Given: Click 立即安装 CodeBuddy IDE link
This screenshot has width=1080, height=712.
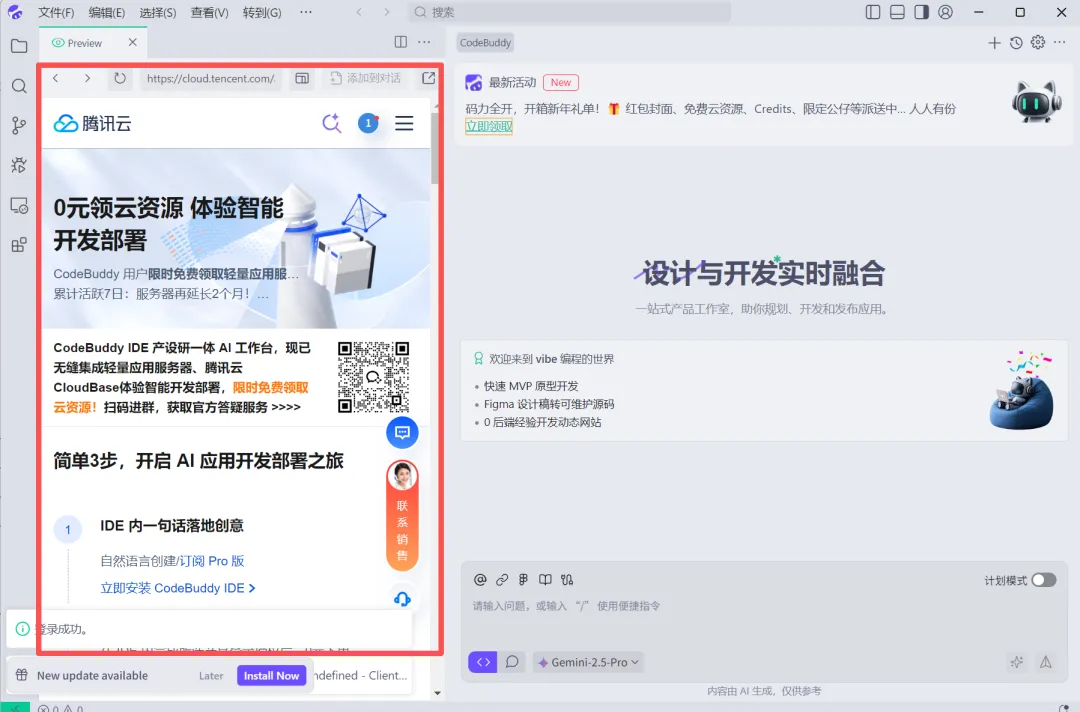Looking at the screenshot, I should [178, 588].
